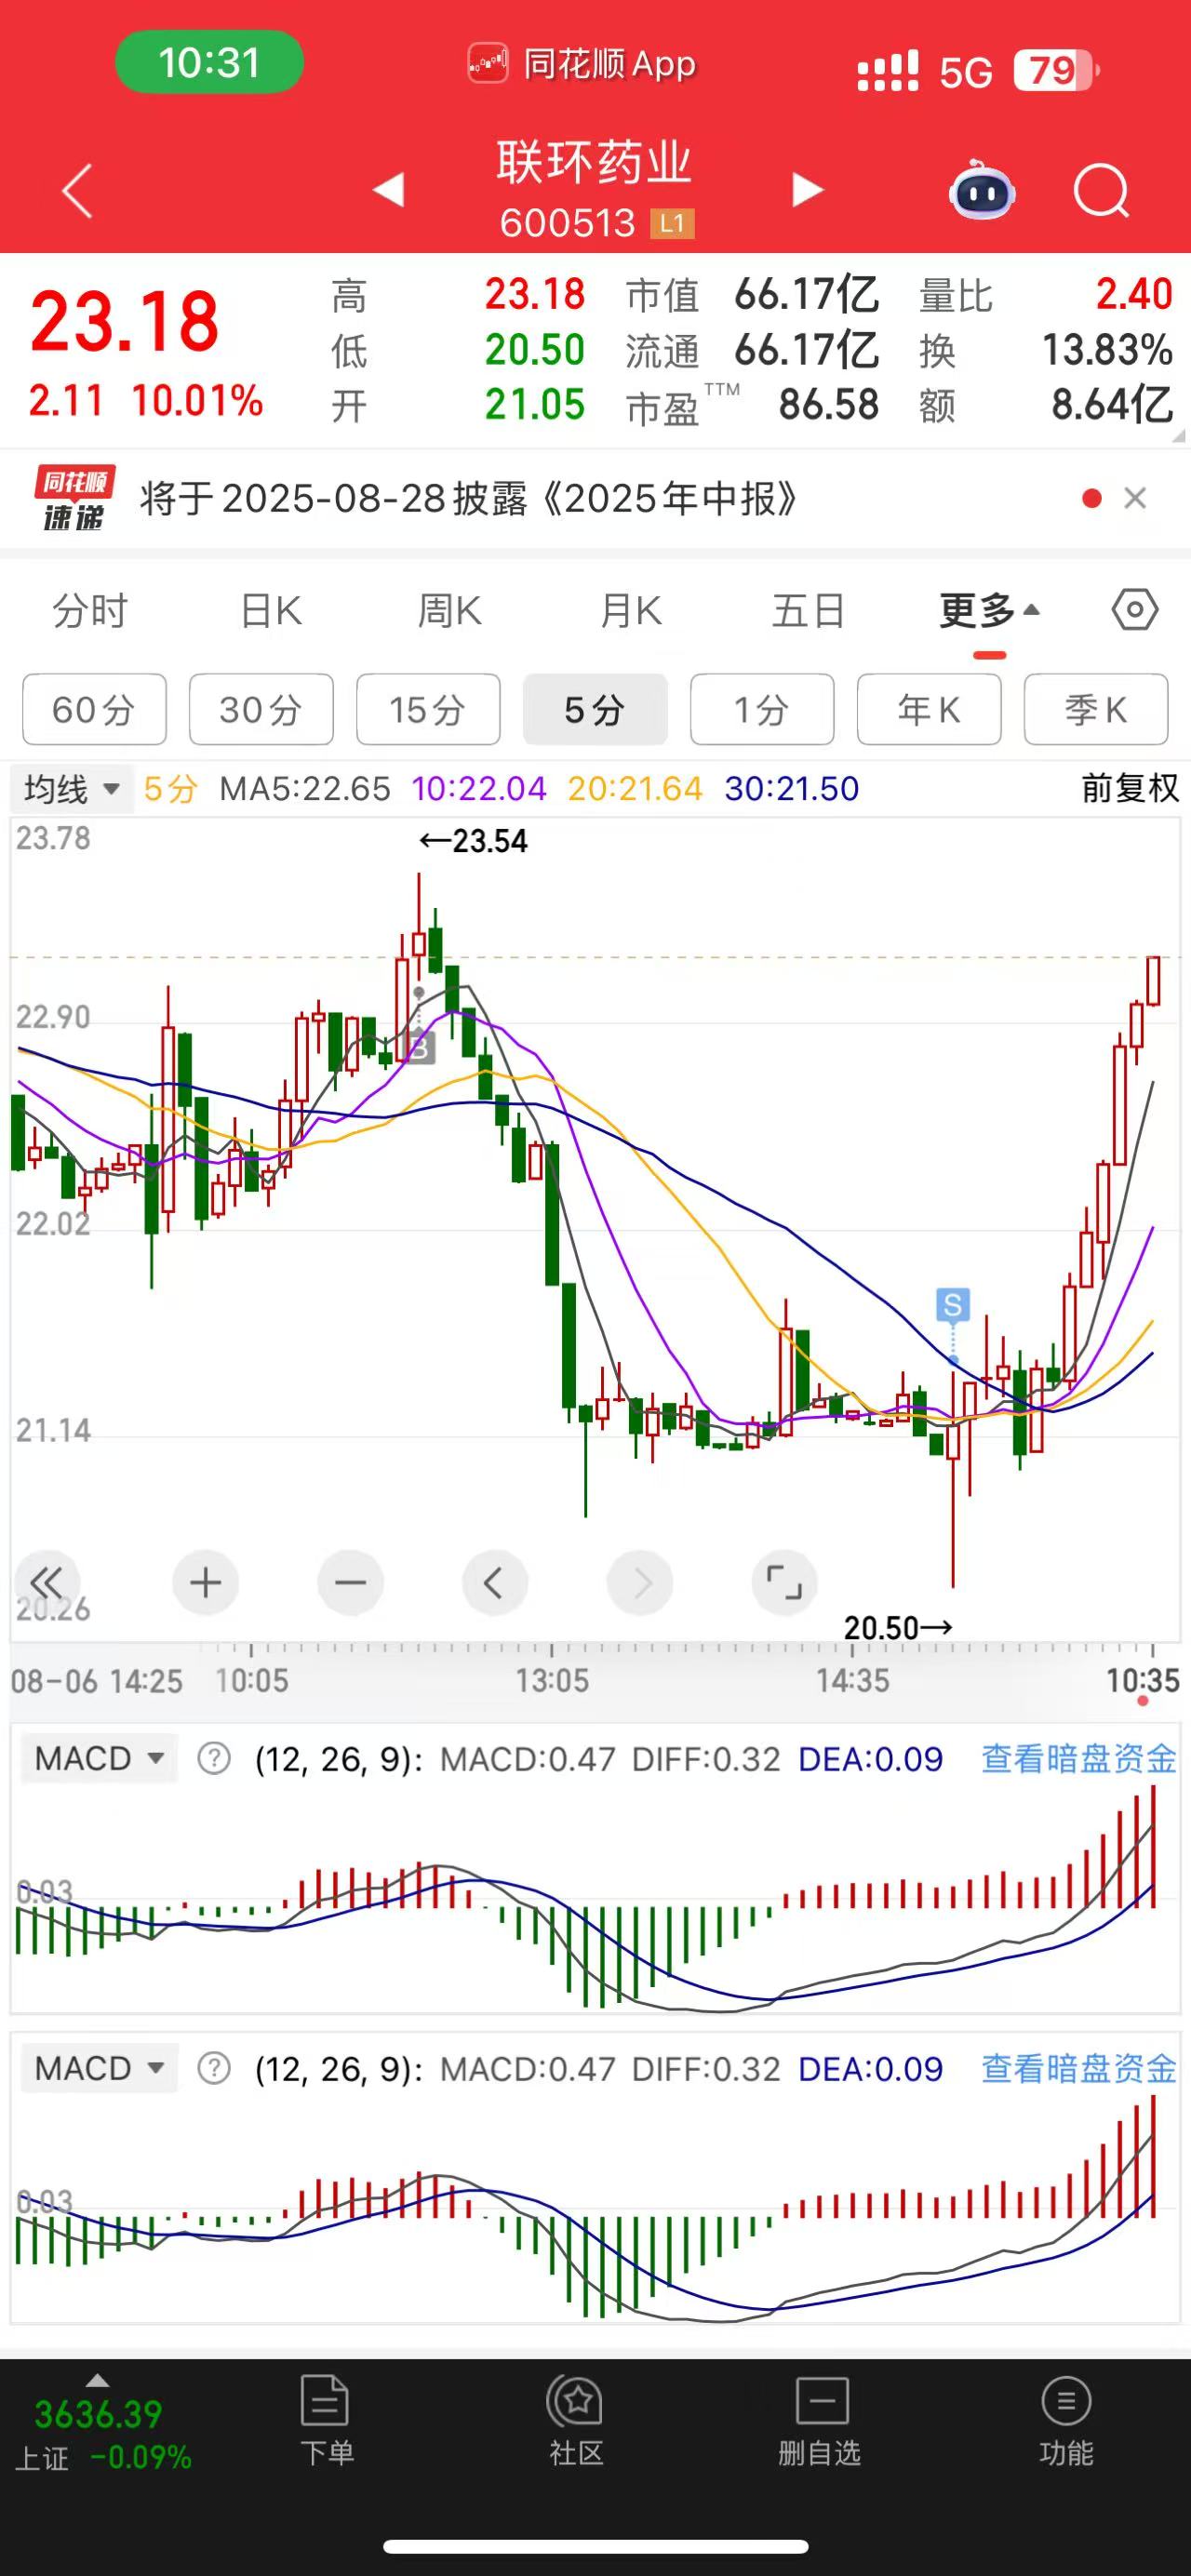The width and height of the screenshot is (1191, 2576).
Task: Open the 社区 community tab
Action: click(x=576, y=2422)
